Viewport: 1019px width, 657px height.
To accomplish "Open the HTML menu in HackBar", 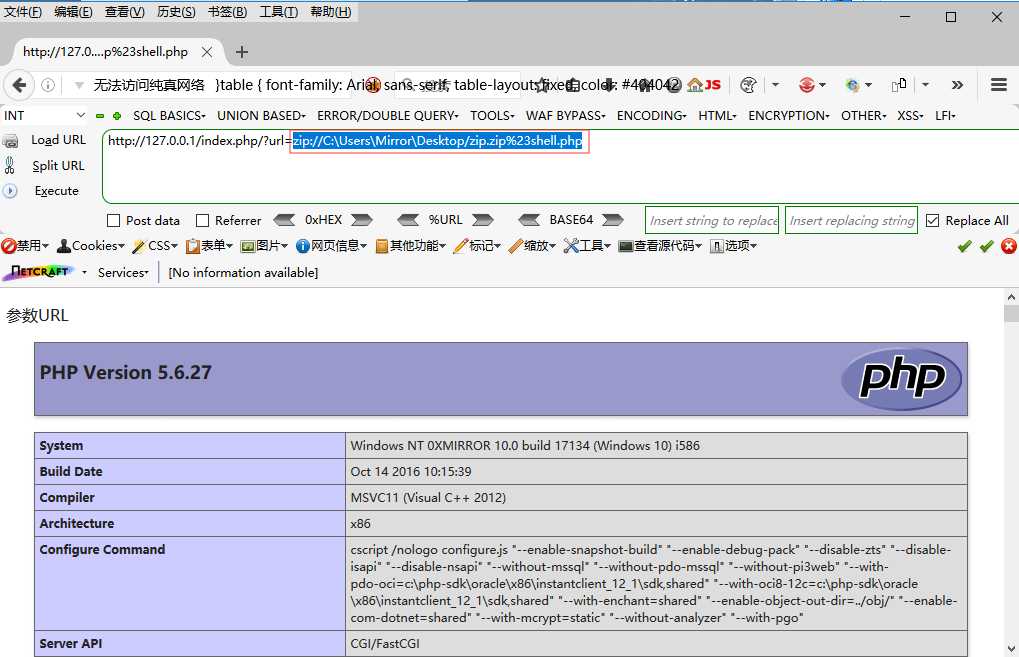I will point(717,116).
